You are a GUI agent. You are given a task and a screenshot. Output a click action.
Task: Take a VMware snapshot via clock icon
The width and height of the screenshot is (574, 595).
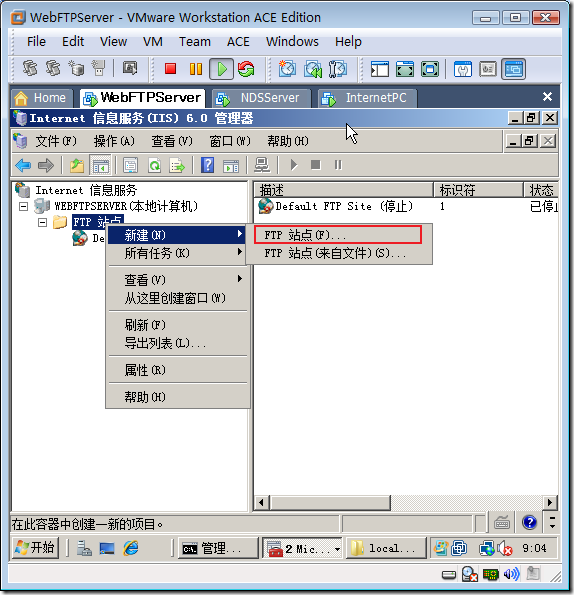click(287, 69)
